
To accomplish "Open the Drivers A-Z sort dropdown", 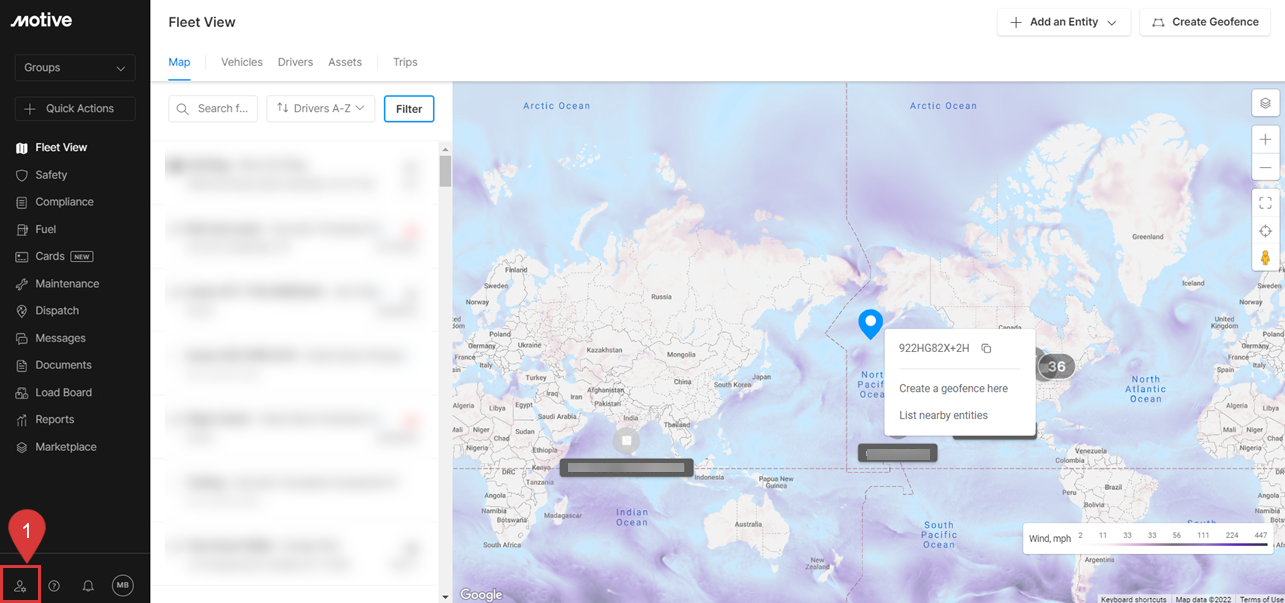I will point(321,109).
